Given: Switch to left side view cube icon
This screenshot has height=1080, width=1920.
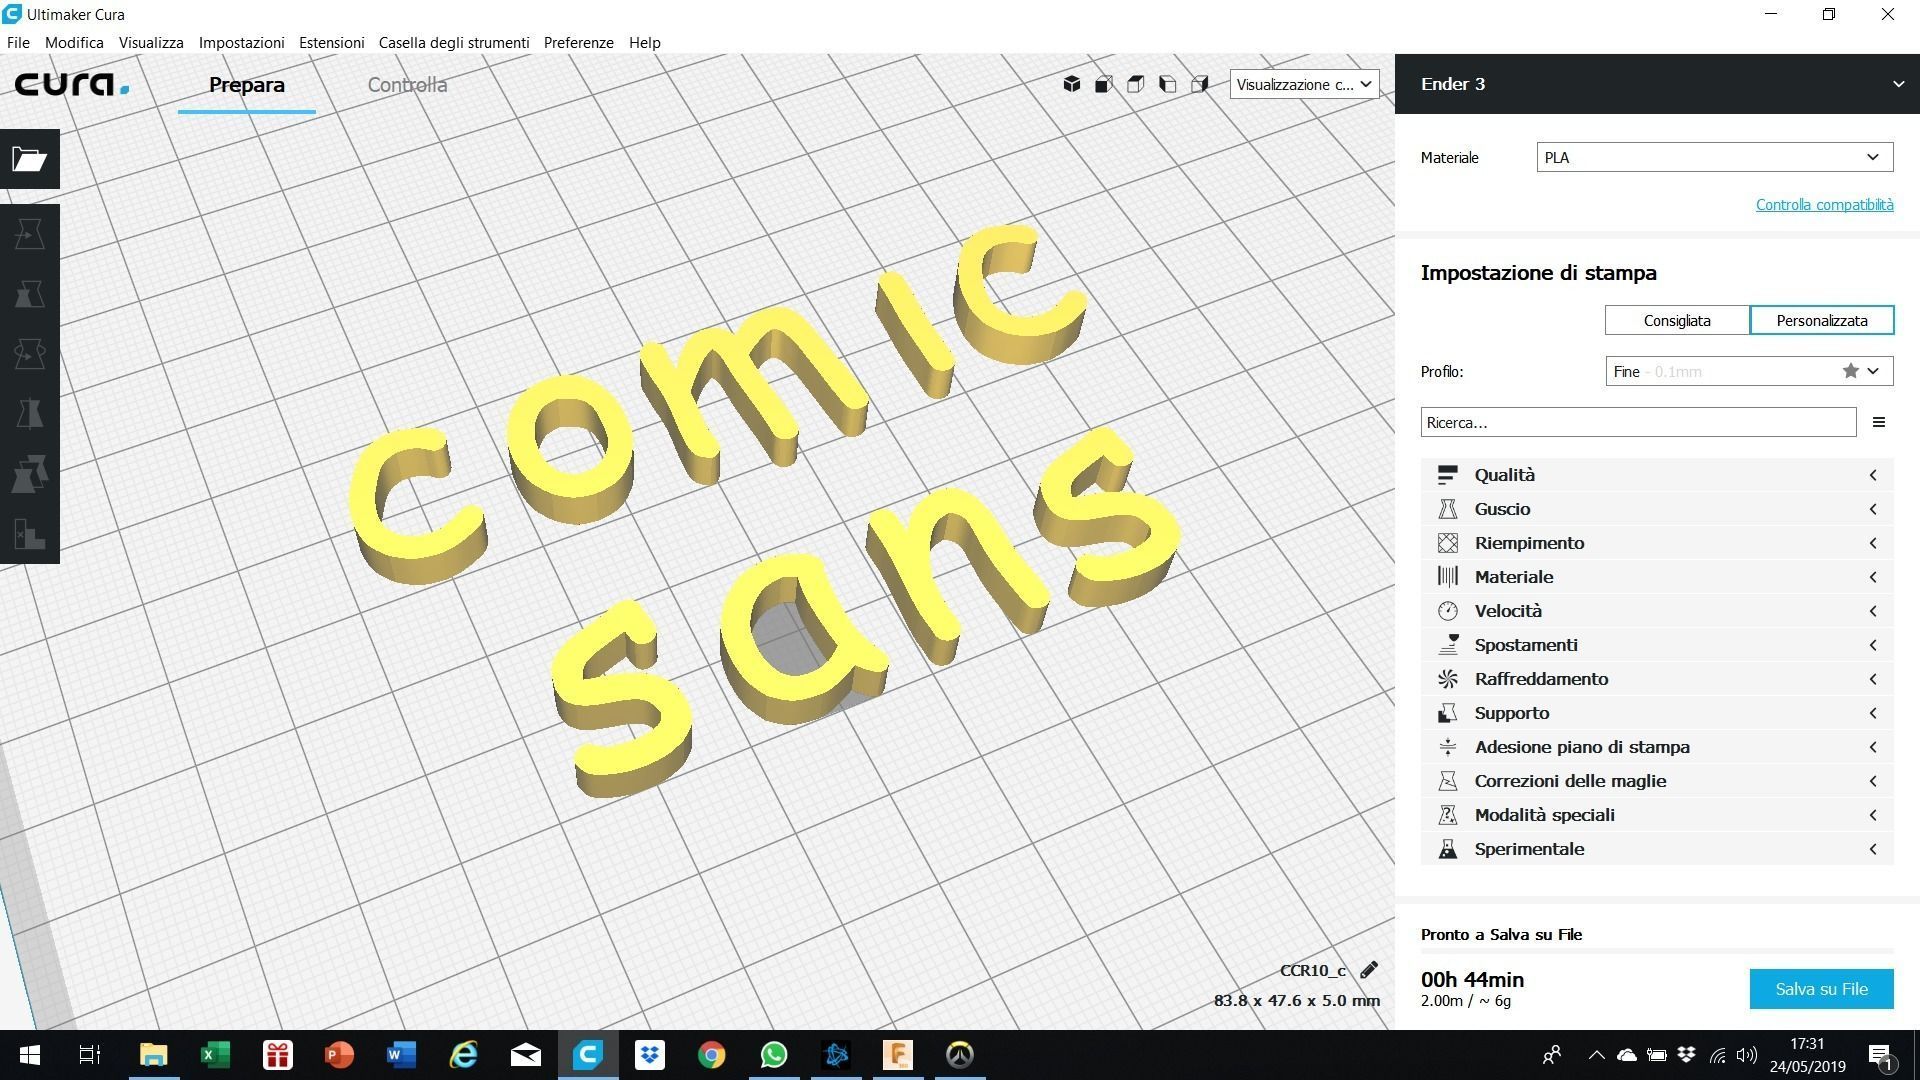Looking at the screenshot, I should [x=1168, y=84].
